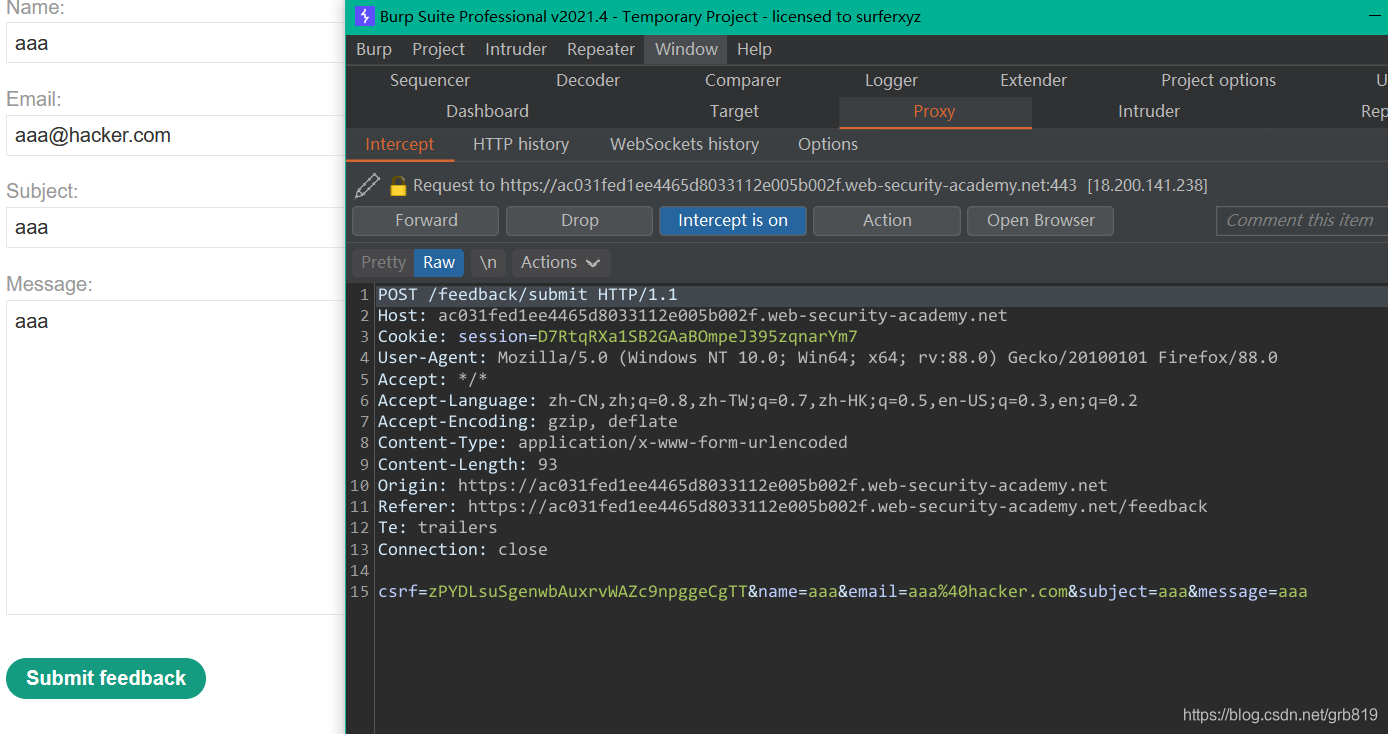Switch to the Intruder tool tab

coord(1148,111)
